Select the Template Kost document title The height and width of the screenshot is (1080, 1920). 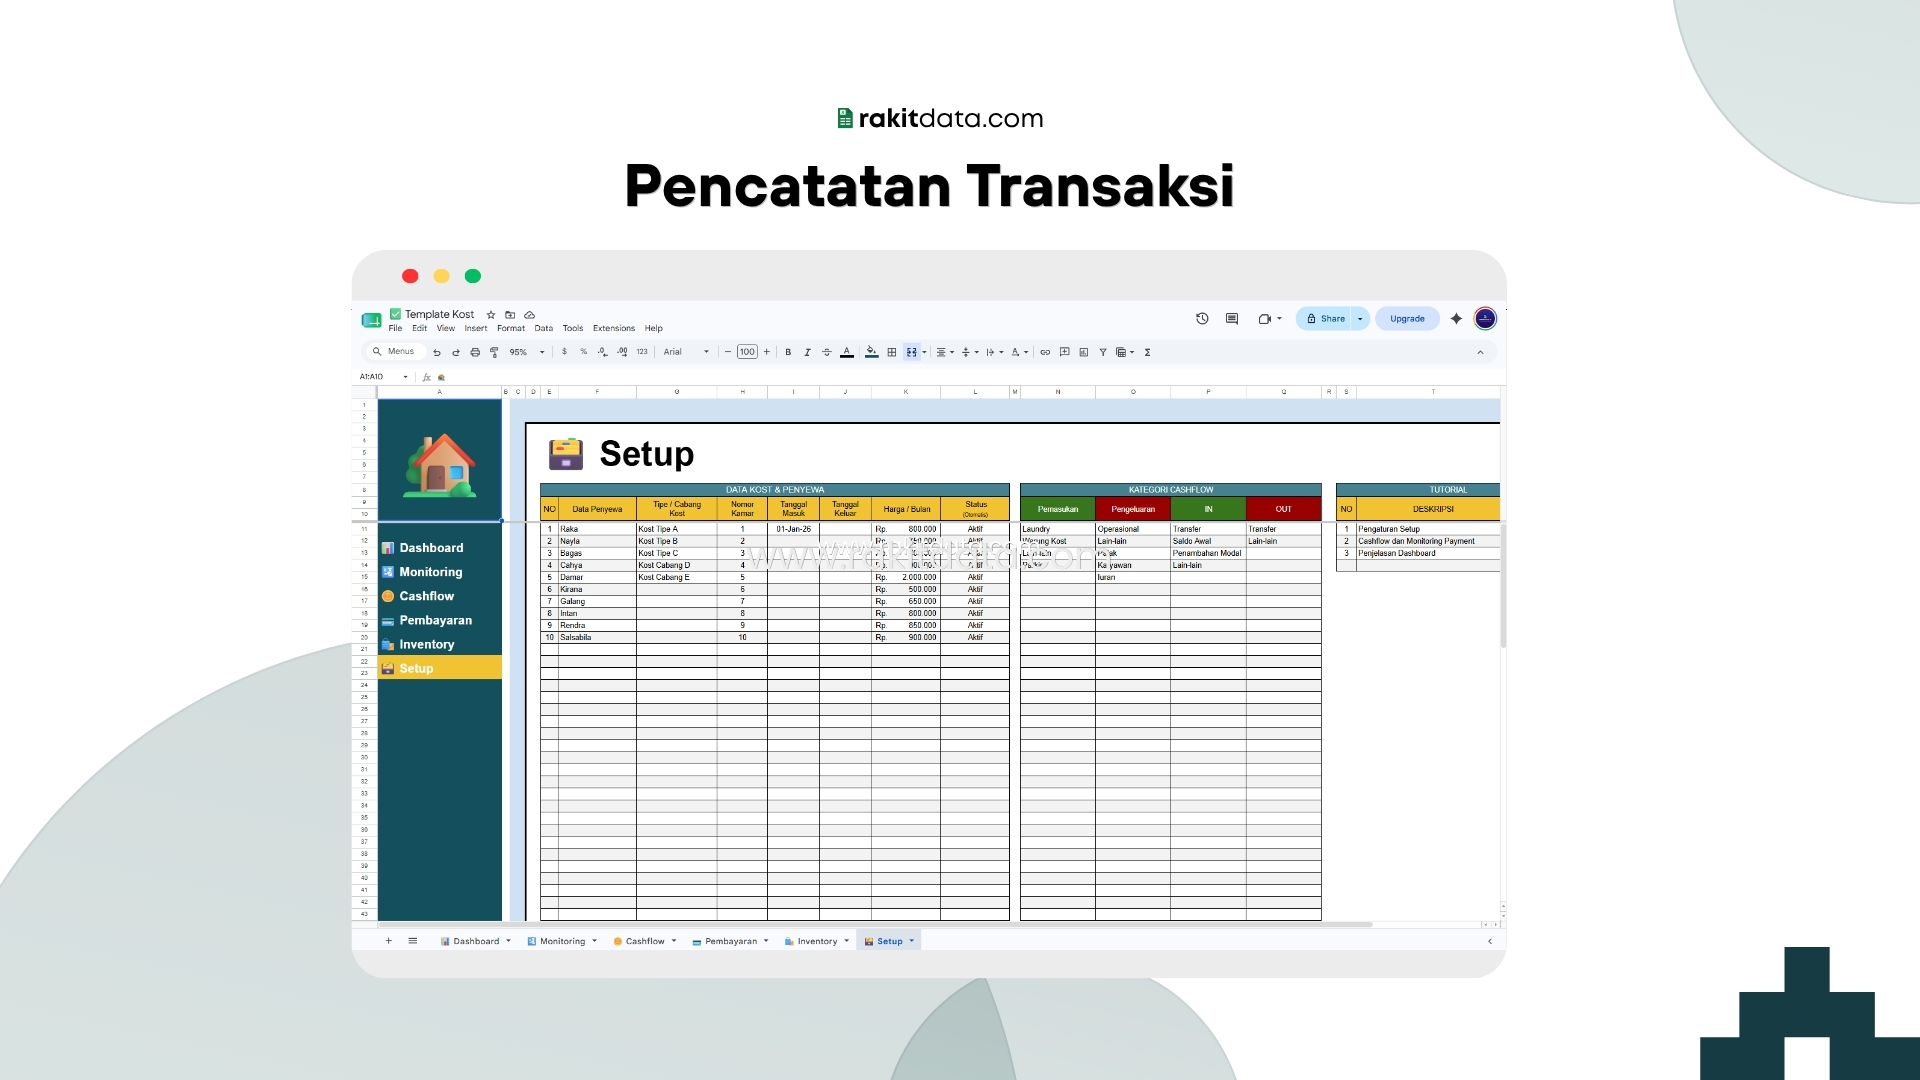coord(439,314)
